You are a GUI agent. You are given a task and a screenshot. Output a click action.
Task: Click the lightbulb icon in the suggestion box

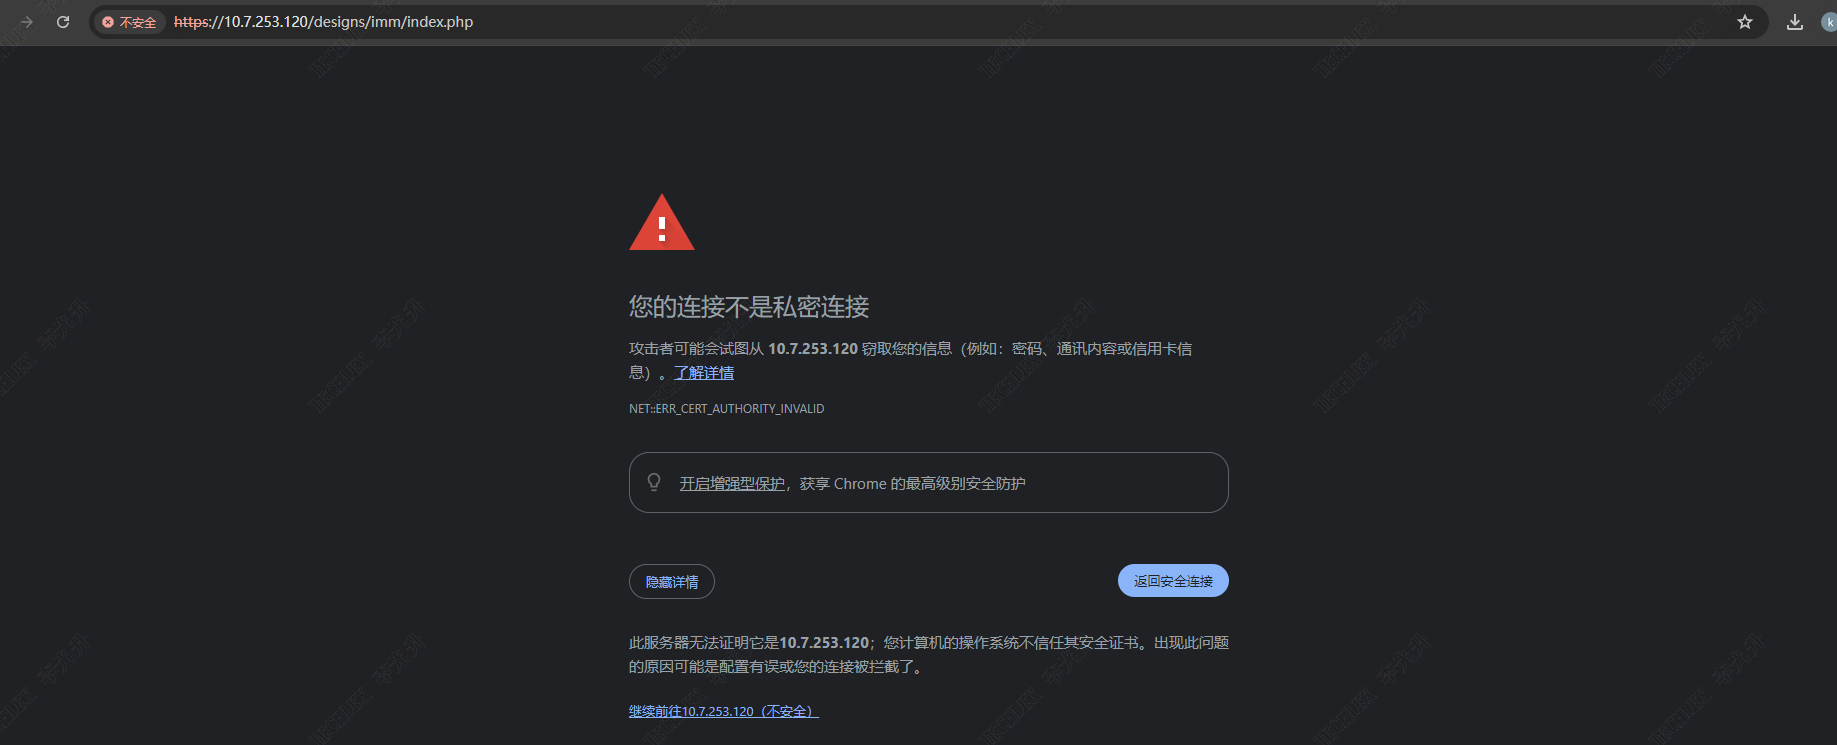pyautogui.click(x=654, y=482)
